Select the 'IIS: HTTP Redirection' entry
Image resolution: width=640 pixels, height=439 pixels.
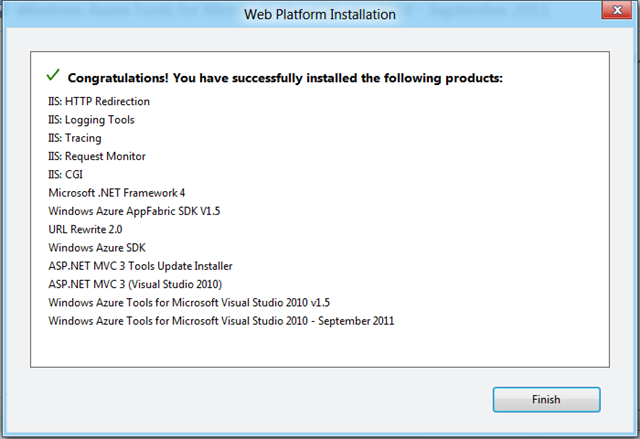tap(99, 101)
